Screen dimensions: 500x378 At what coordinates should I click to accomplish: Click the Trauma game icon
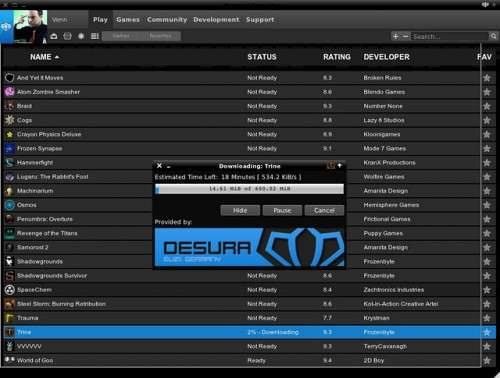pyautogui.click(x=10, y=318)
